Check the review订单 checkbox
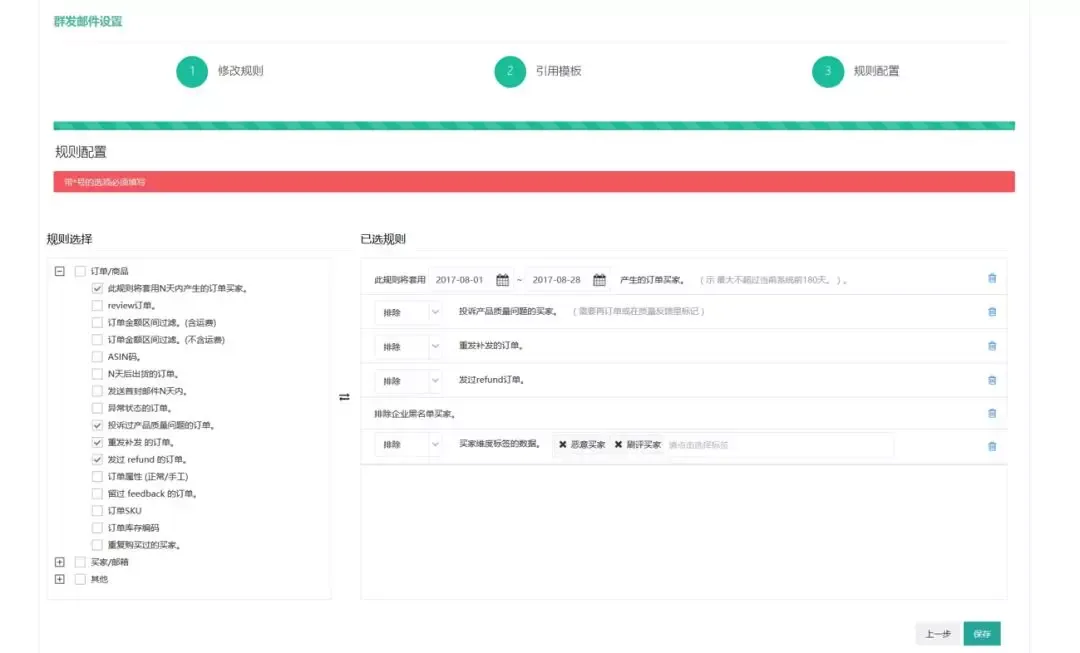This screenshot has width=1080, height=653. [x=97, y=305]
